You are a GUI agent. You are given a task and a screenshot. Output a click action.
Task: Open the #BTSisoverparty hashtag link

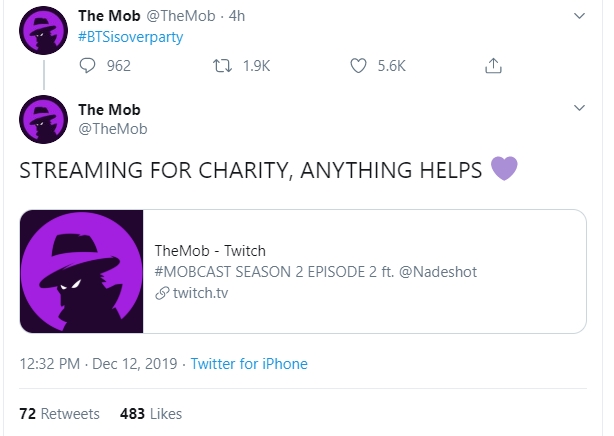coord(131,37)
